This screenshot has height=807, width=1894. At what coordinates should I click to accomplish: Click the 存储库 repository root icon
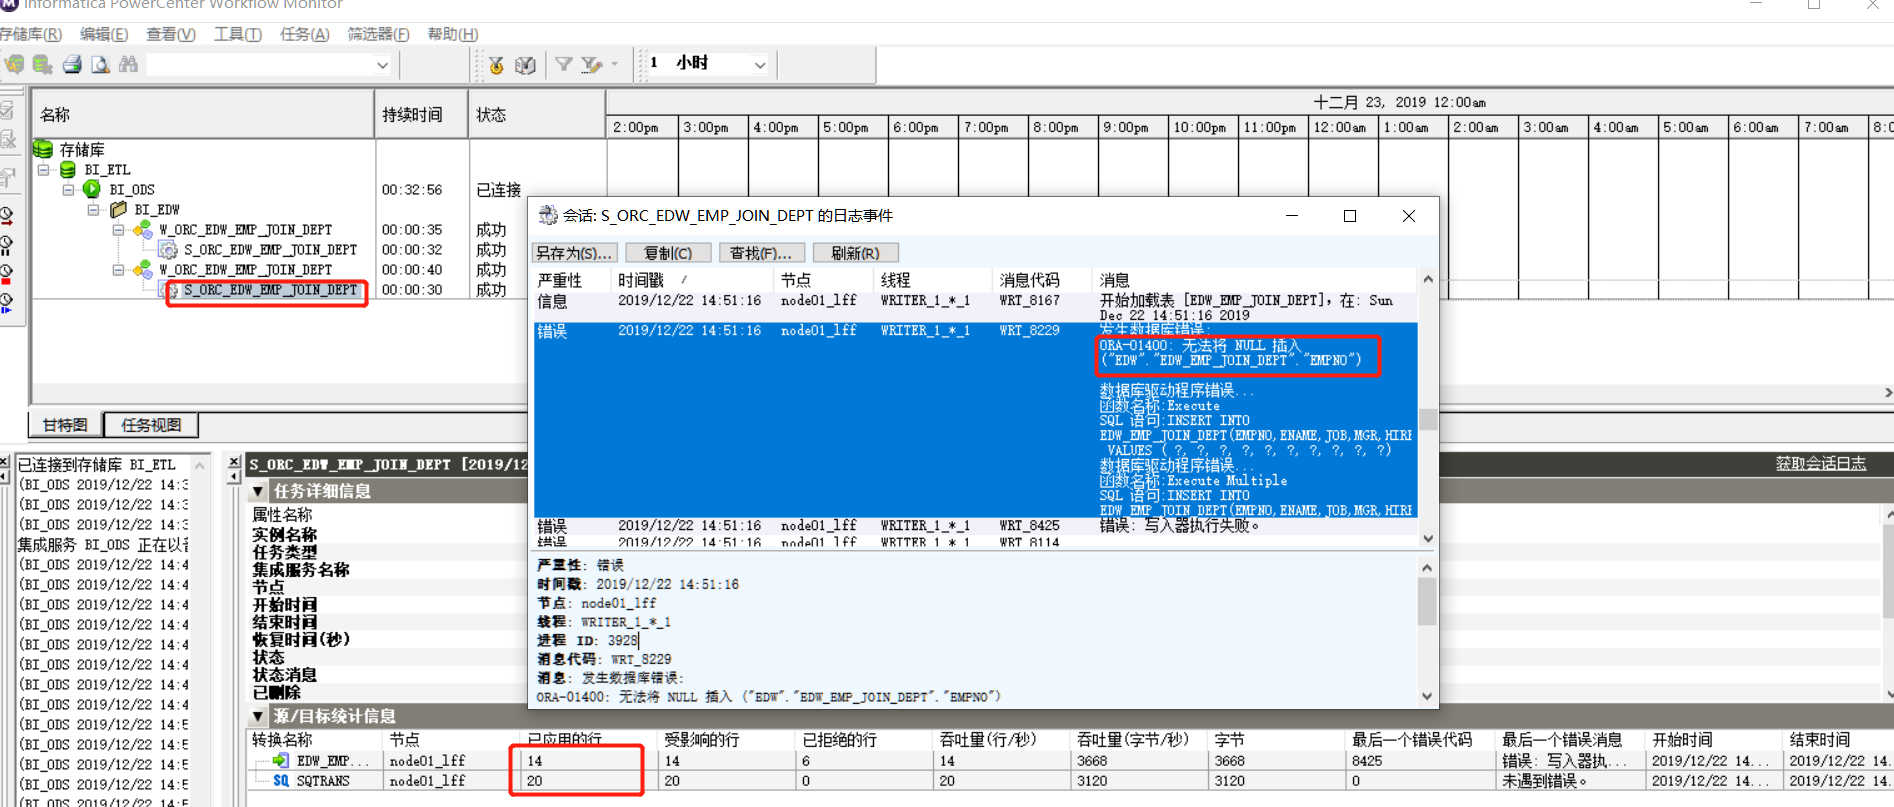click(x=43, y=149)
